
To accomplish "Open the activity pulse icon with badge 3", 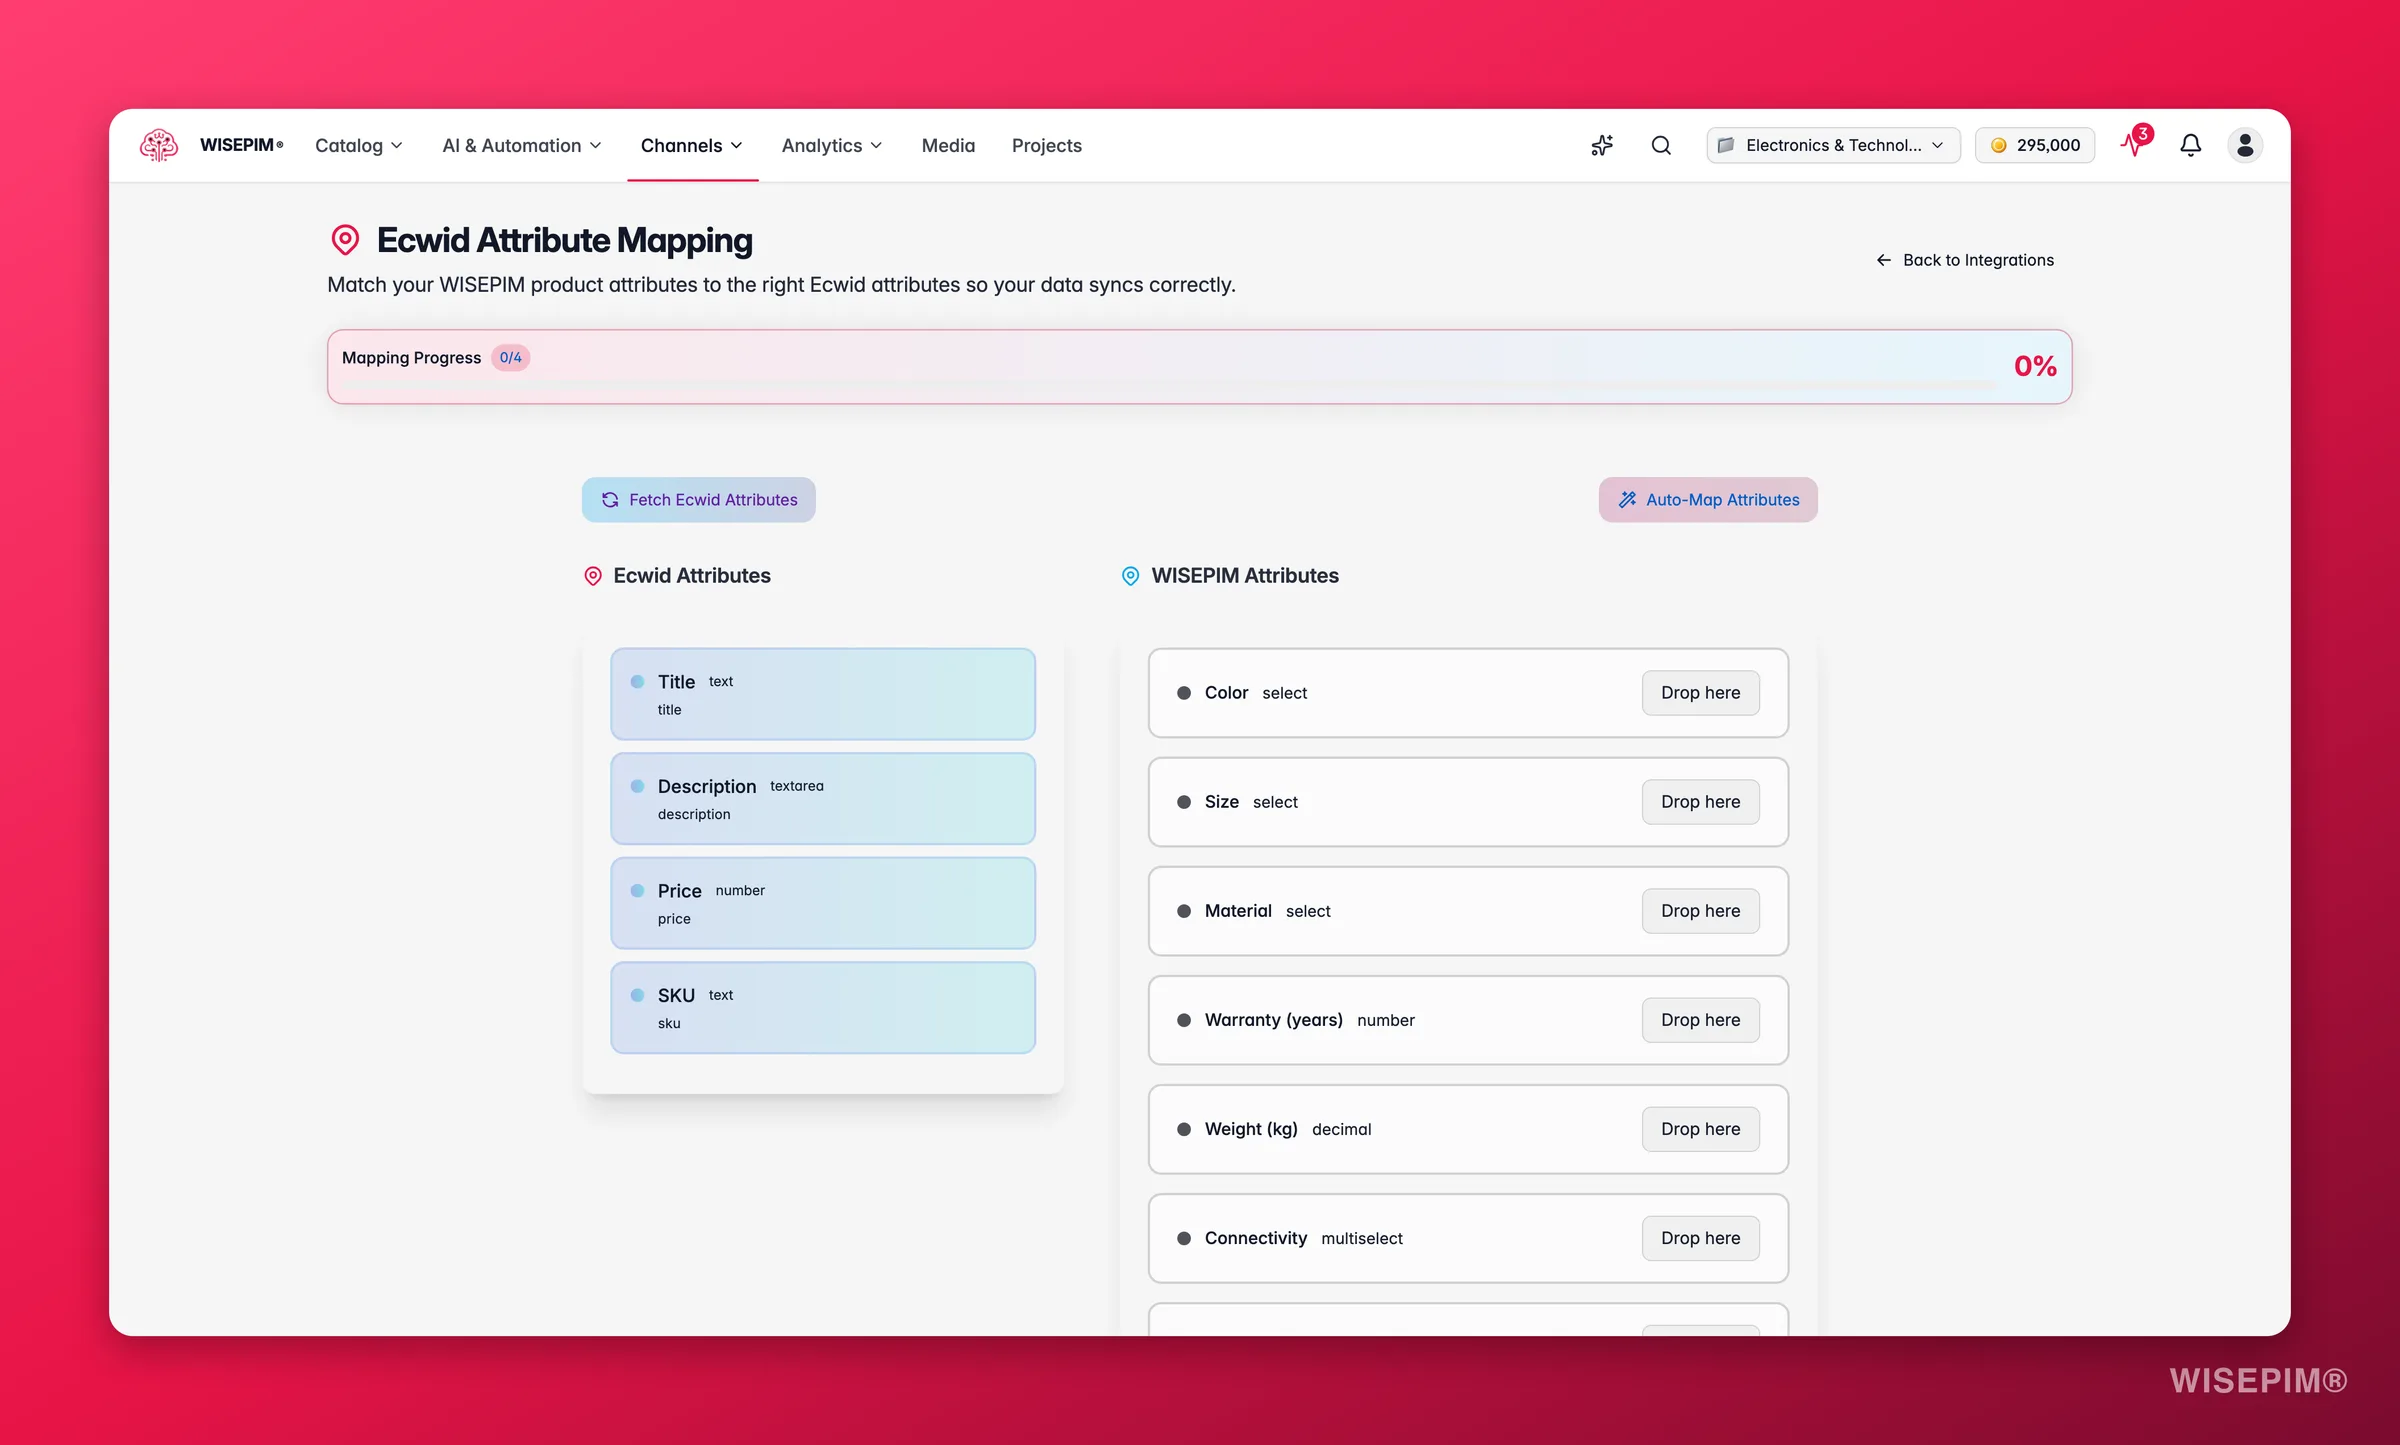I will (x=2134, y=143).
